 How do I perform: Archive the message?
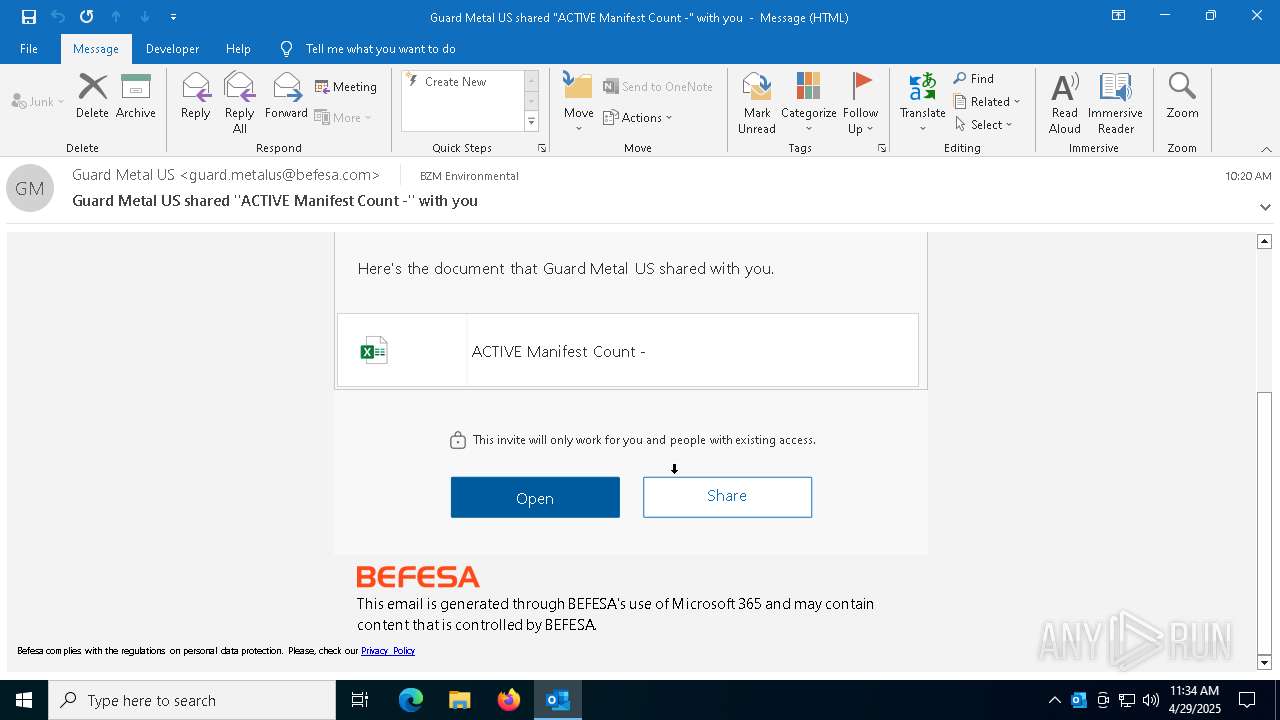(x=136, y=96)
